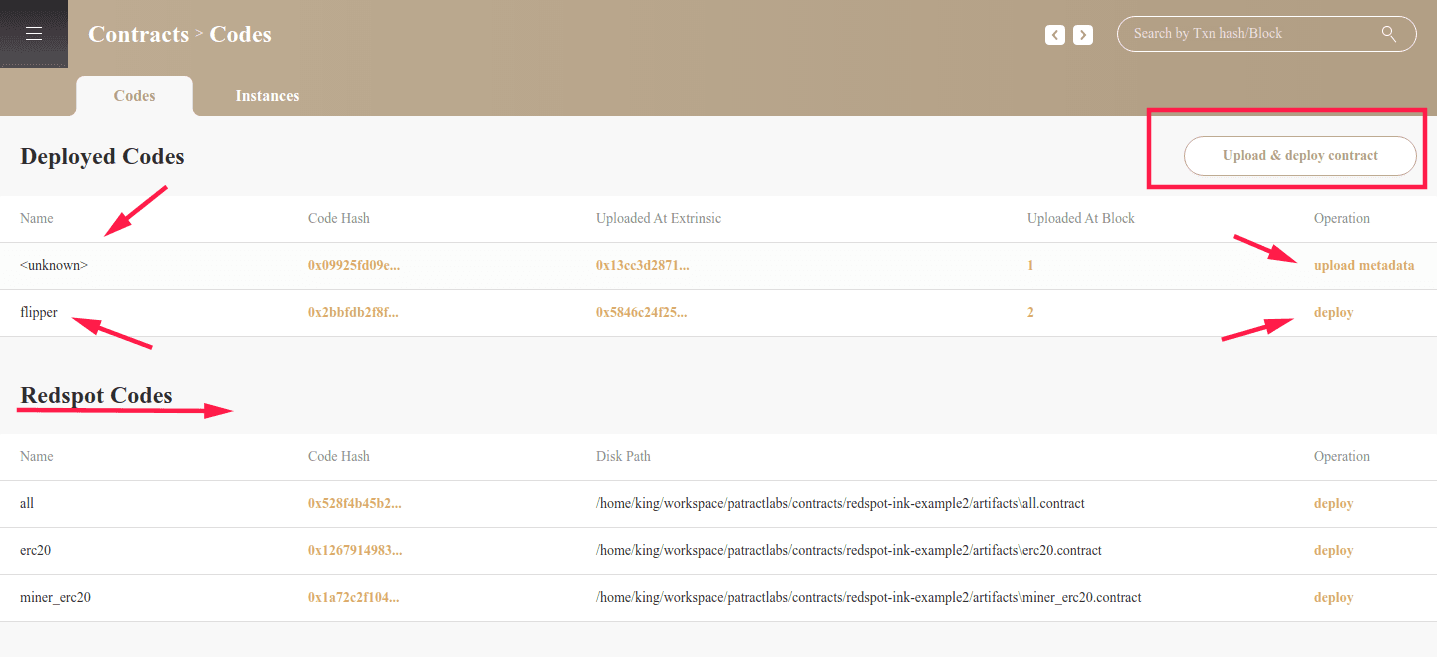Screen dimensions: 1437x657
Task: Open uploaded block 1 link
Action: pyautogui.click(x=1030, y=266)
